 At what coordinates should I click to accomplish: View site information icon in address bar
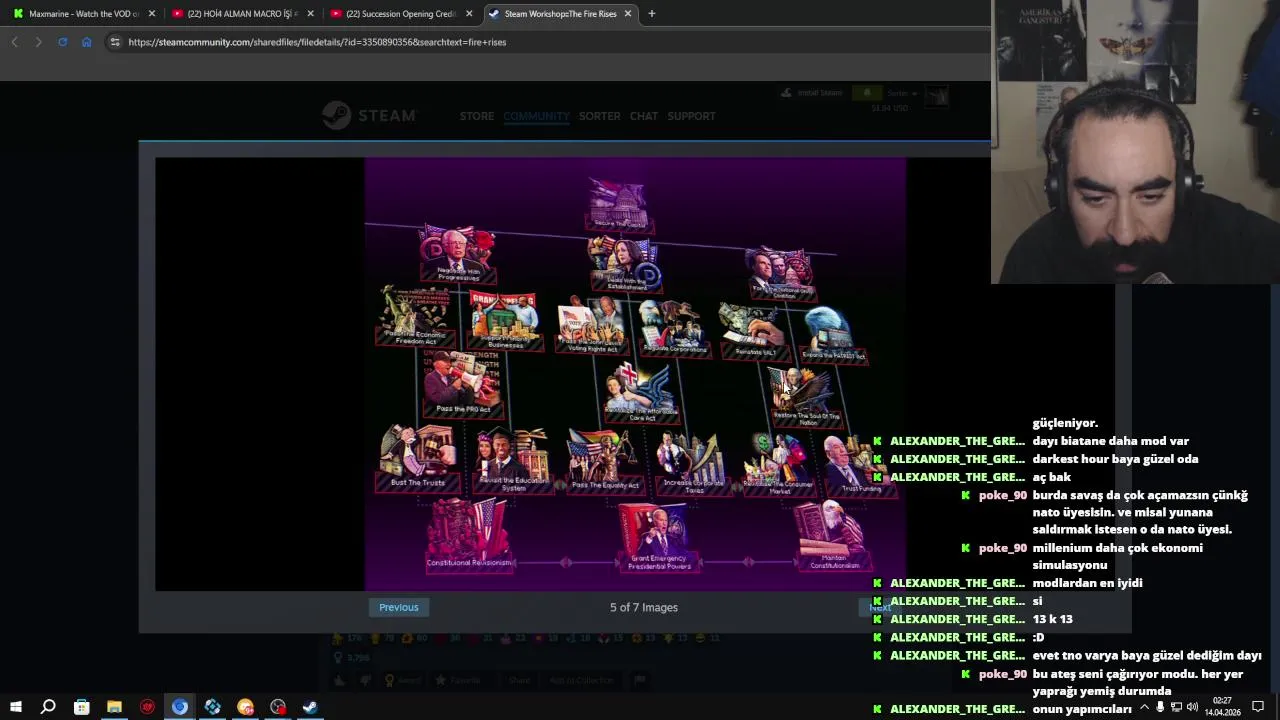pyautogui.click(x=115, y=42)
